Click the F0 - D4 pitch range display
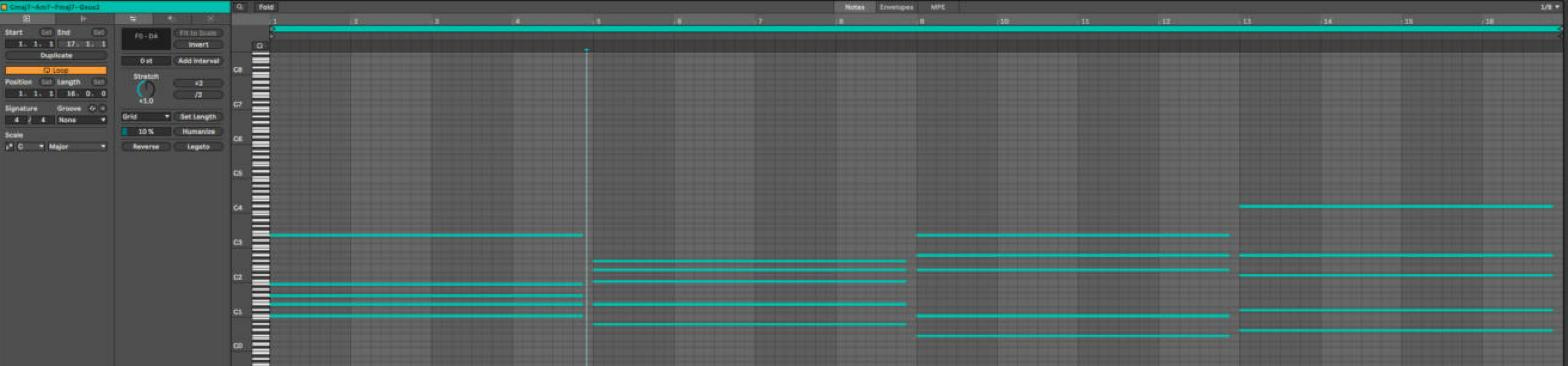 [x=146, y=39]
